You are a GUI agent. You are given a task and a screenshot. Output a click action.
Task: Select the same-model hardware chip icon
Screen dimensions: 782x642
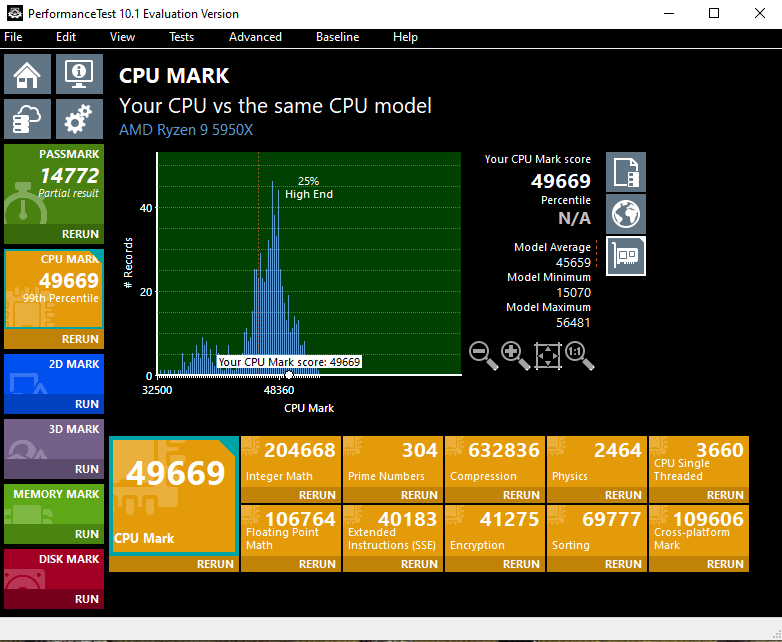coord(626,256)
